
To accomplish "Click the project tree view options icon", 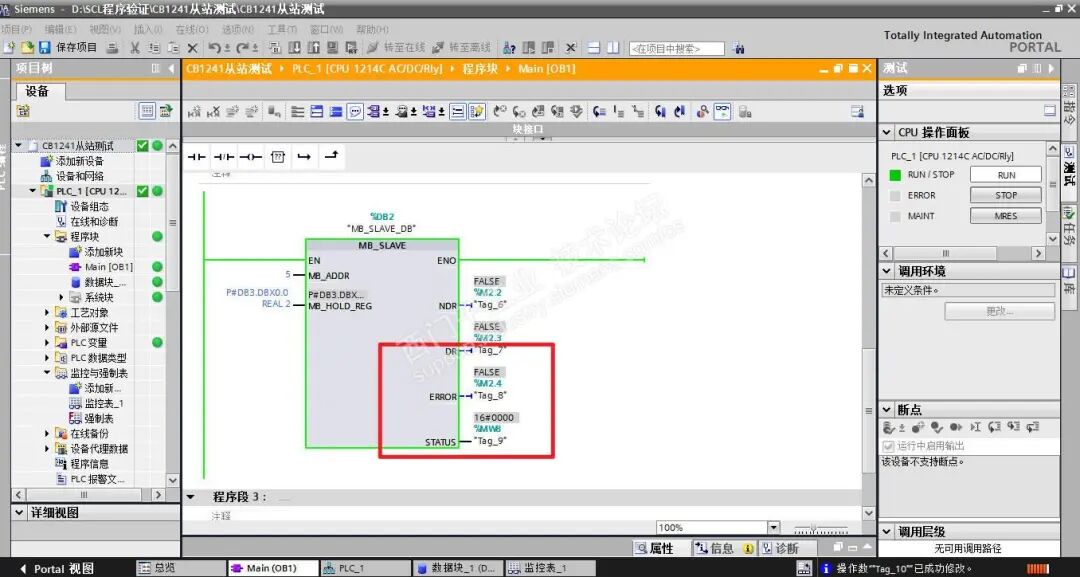I will pyautogui.click(x=147, y=111).
